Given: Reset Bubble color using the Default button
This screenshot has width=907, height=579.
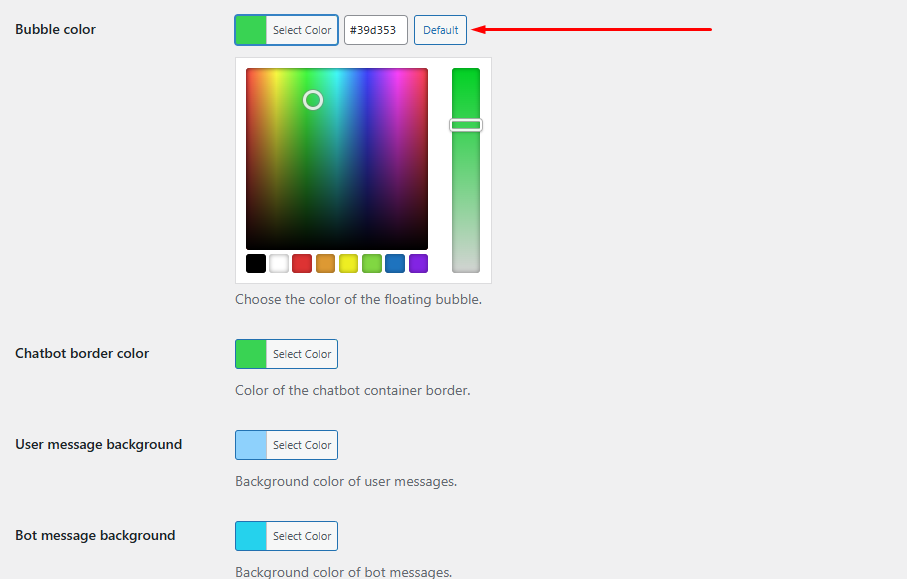Looking at the screenshot, I should [440, 29].
